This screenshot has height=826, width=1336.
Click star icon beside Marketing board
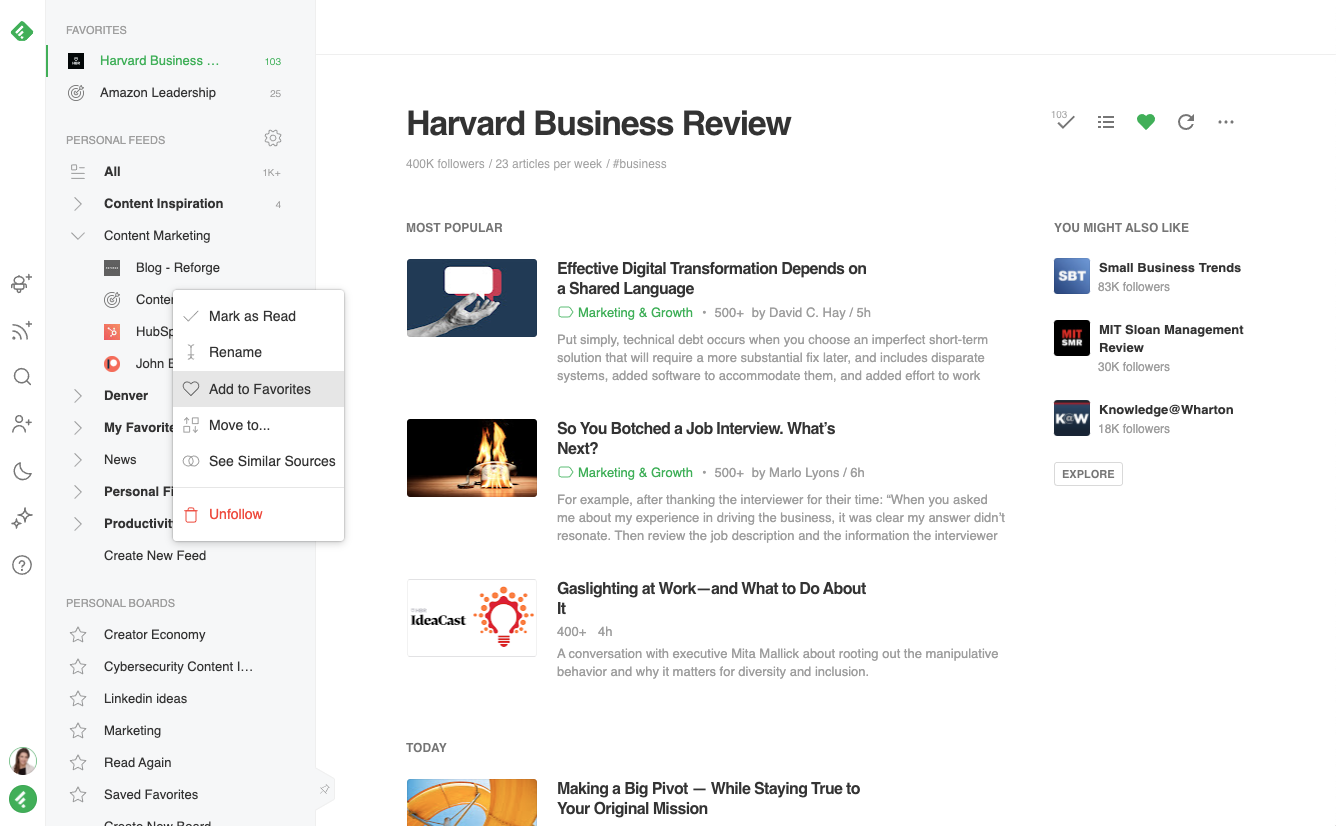78,731
